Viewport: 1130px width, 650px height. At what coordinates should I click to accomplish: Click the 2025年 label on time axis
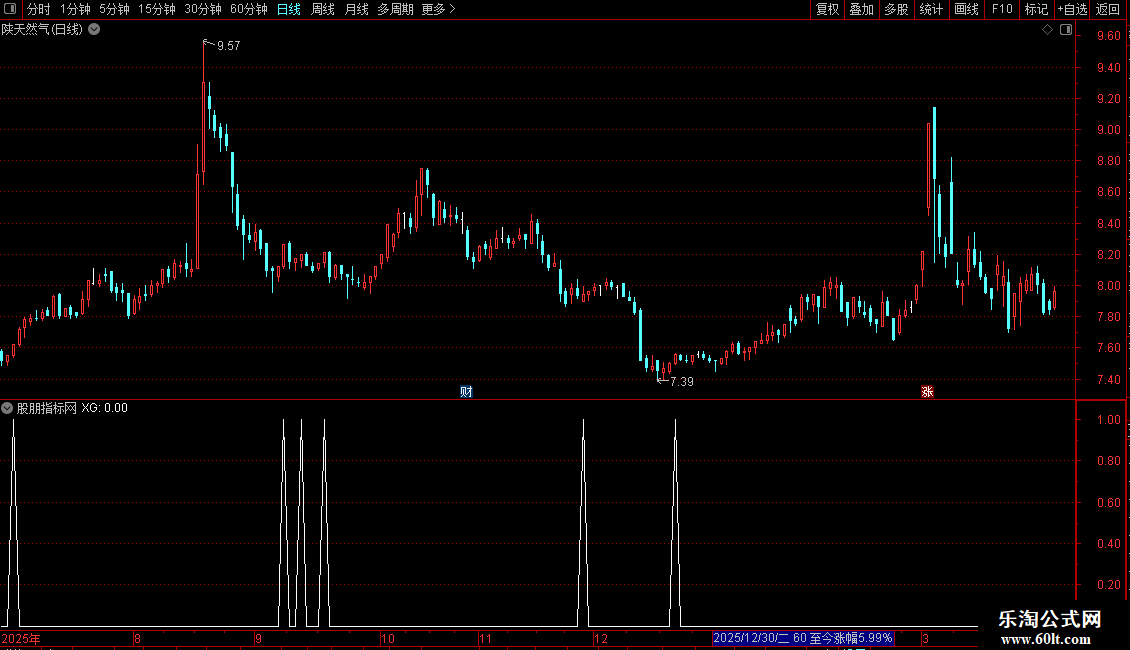coord(21,638)
